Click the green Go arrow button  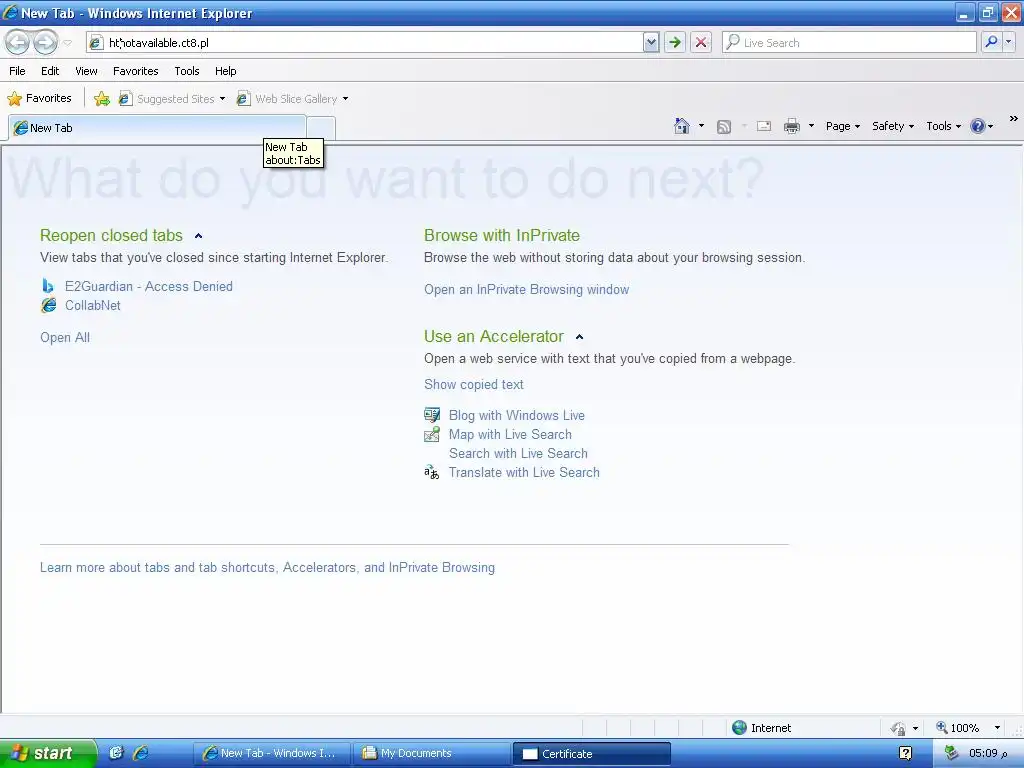(x=675, y=42)
